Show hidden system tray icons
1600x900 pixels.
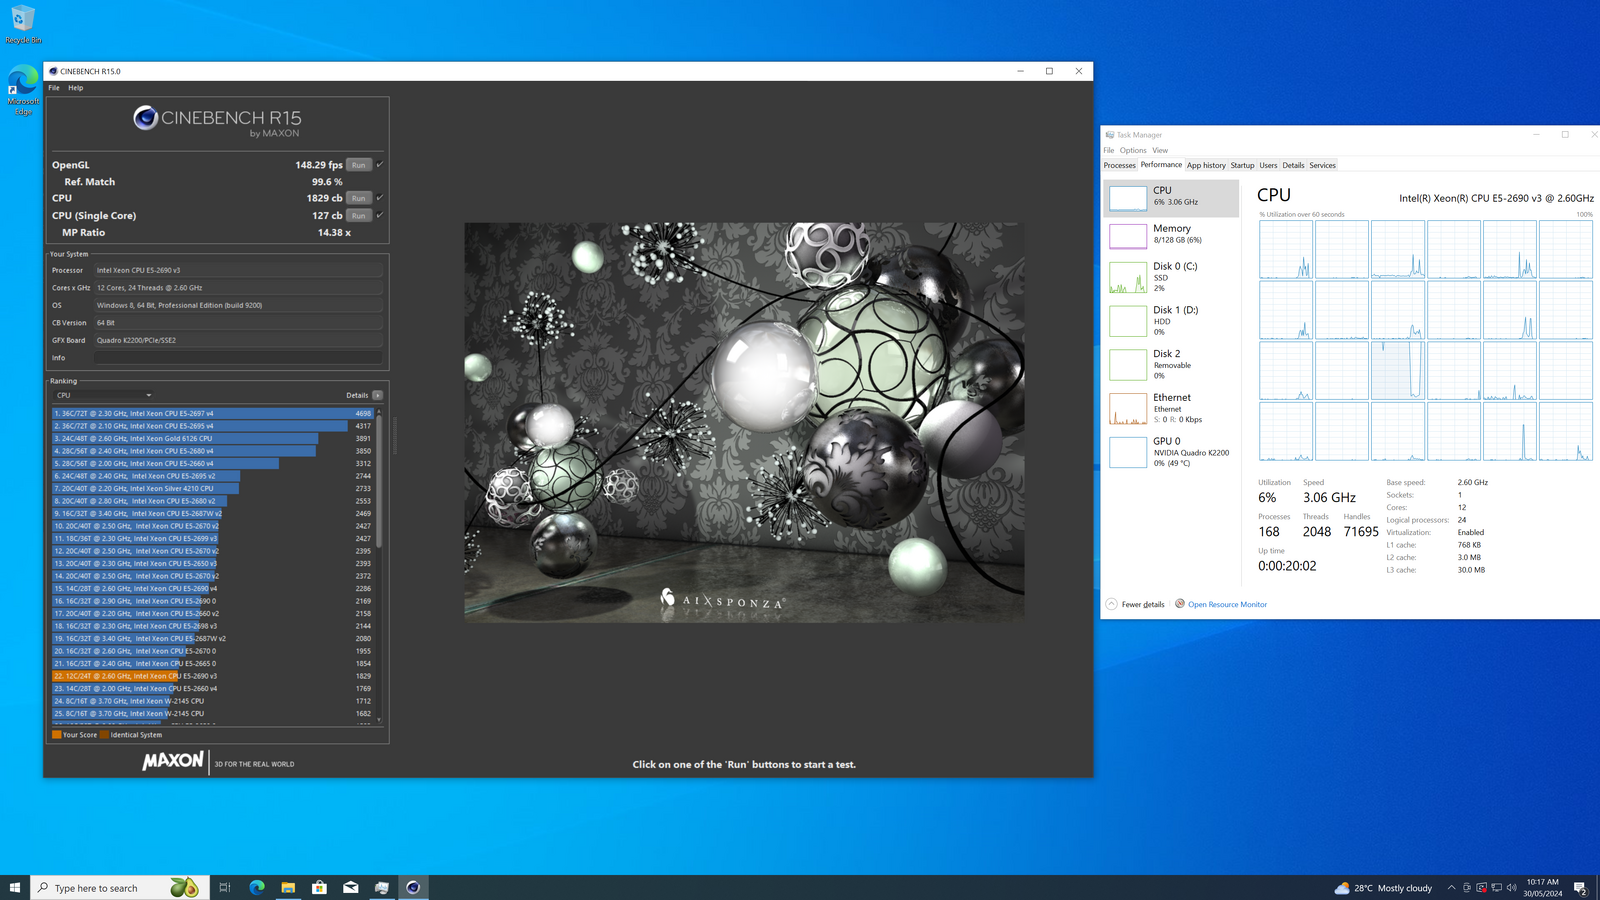1451,888
